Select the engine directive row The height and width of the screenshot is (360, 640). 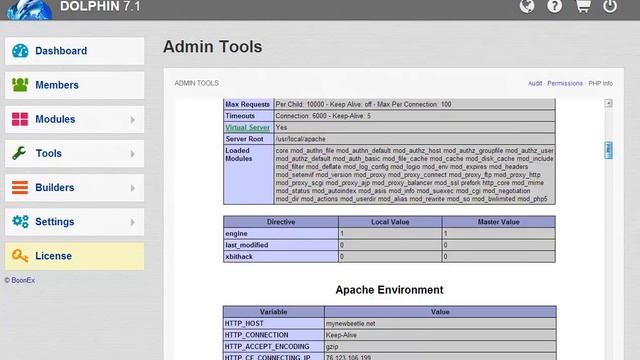pos(389,233)
